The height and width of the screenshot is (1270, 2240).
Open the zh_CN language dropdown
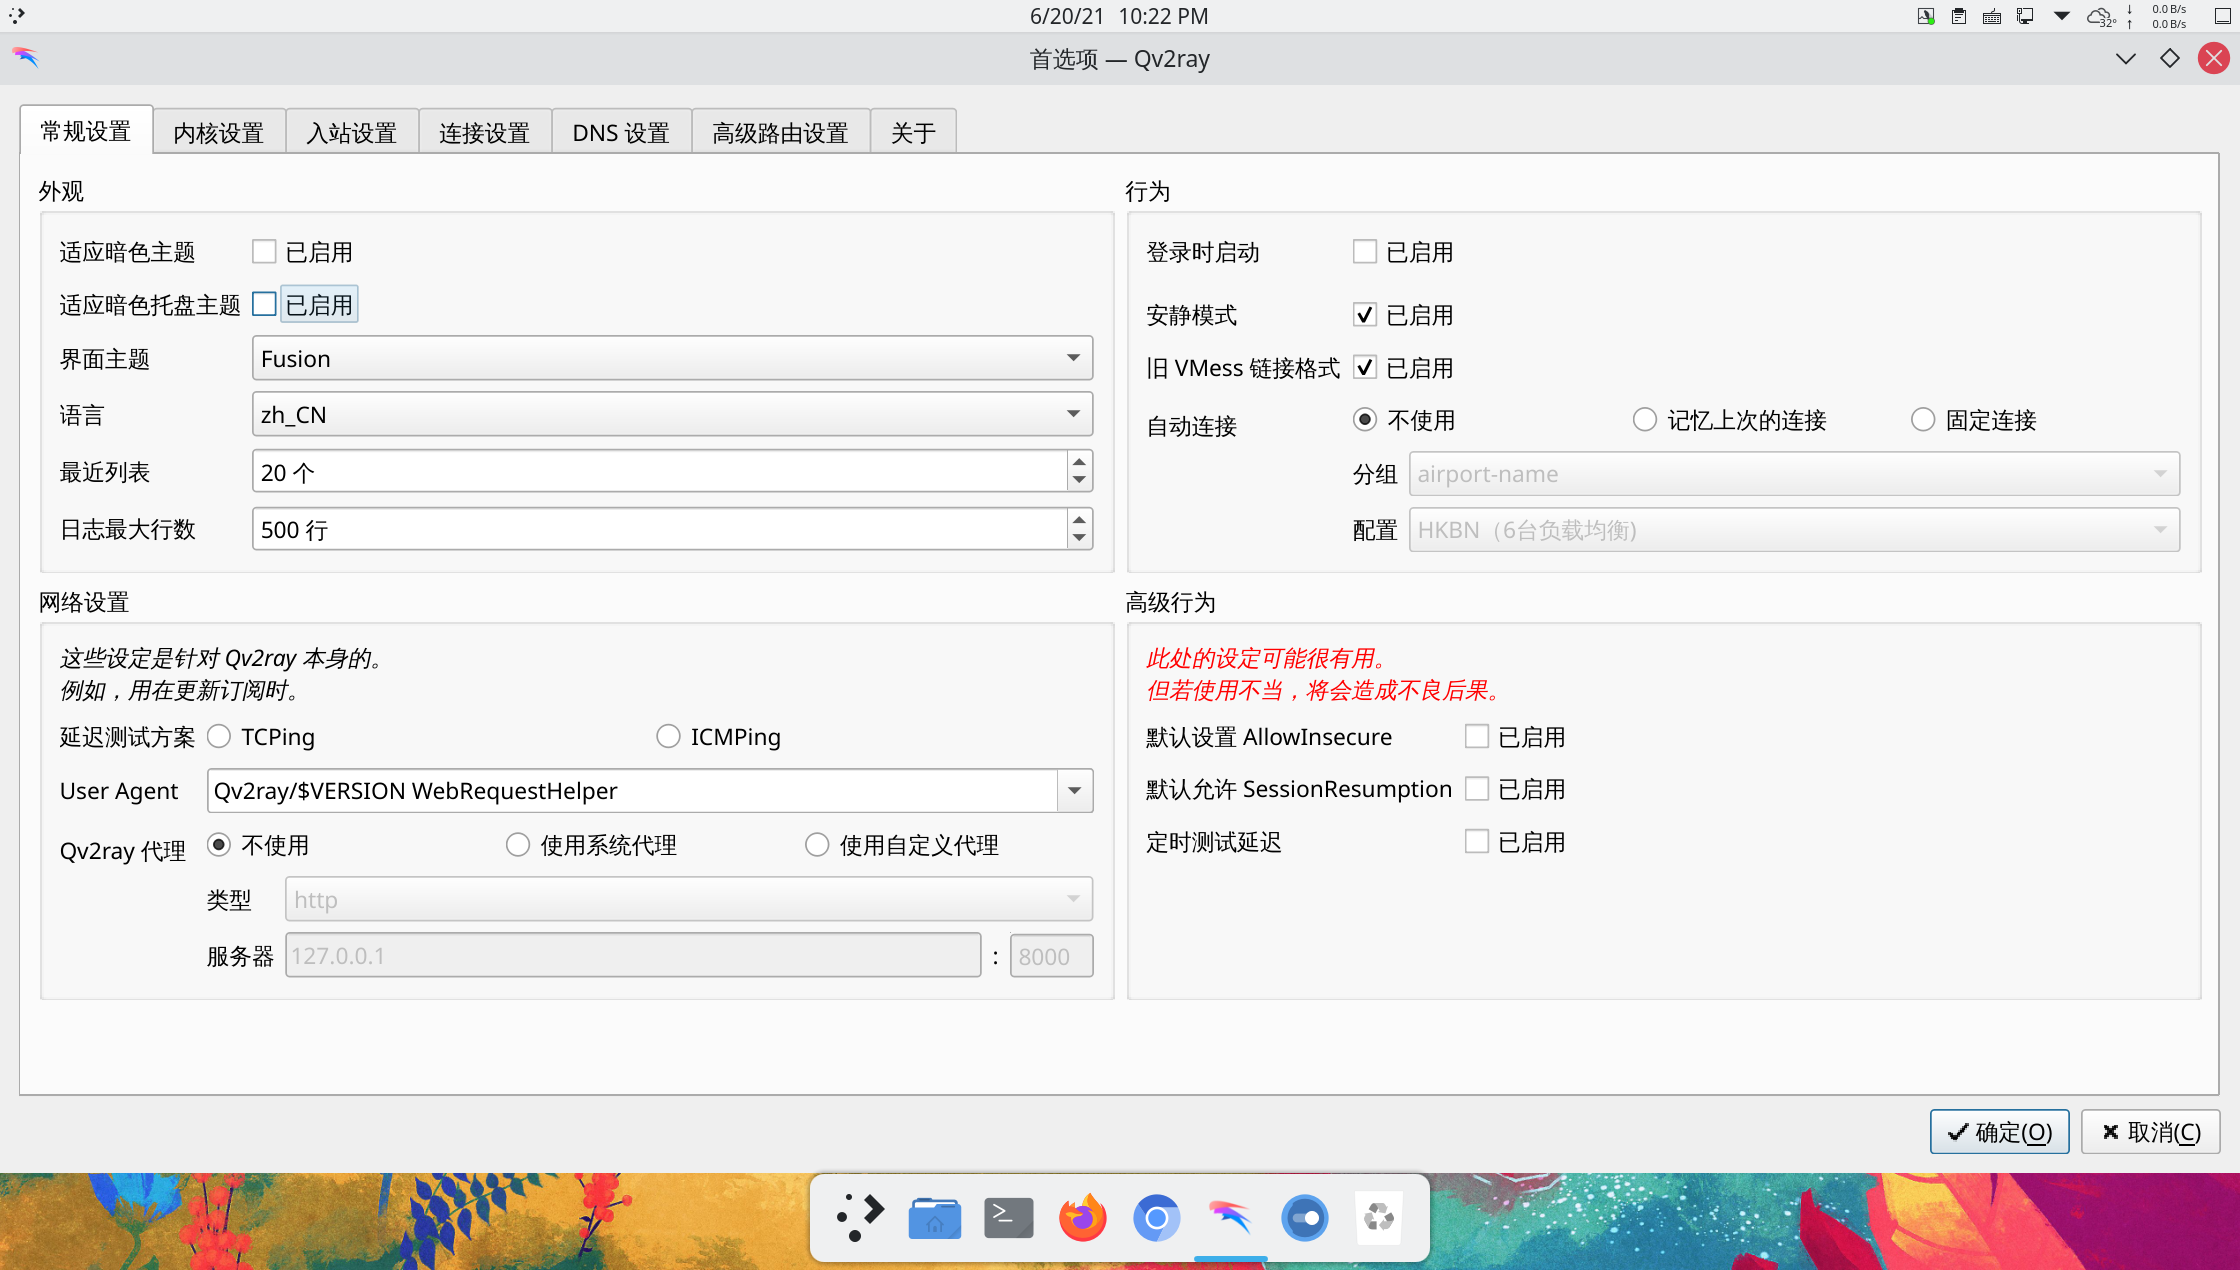(671, 415)
